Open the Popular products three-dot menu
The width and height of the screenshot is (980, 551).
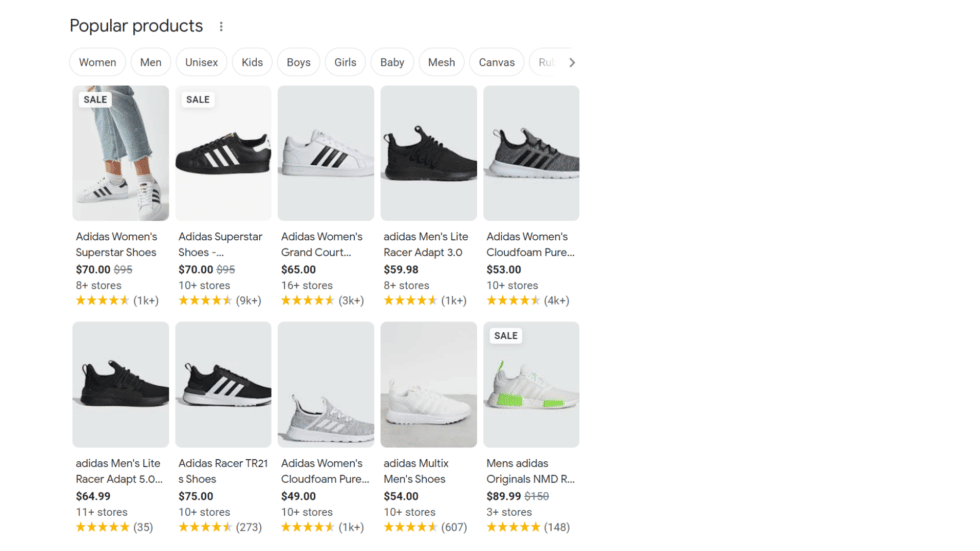tap(221, 26)
